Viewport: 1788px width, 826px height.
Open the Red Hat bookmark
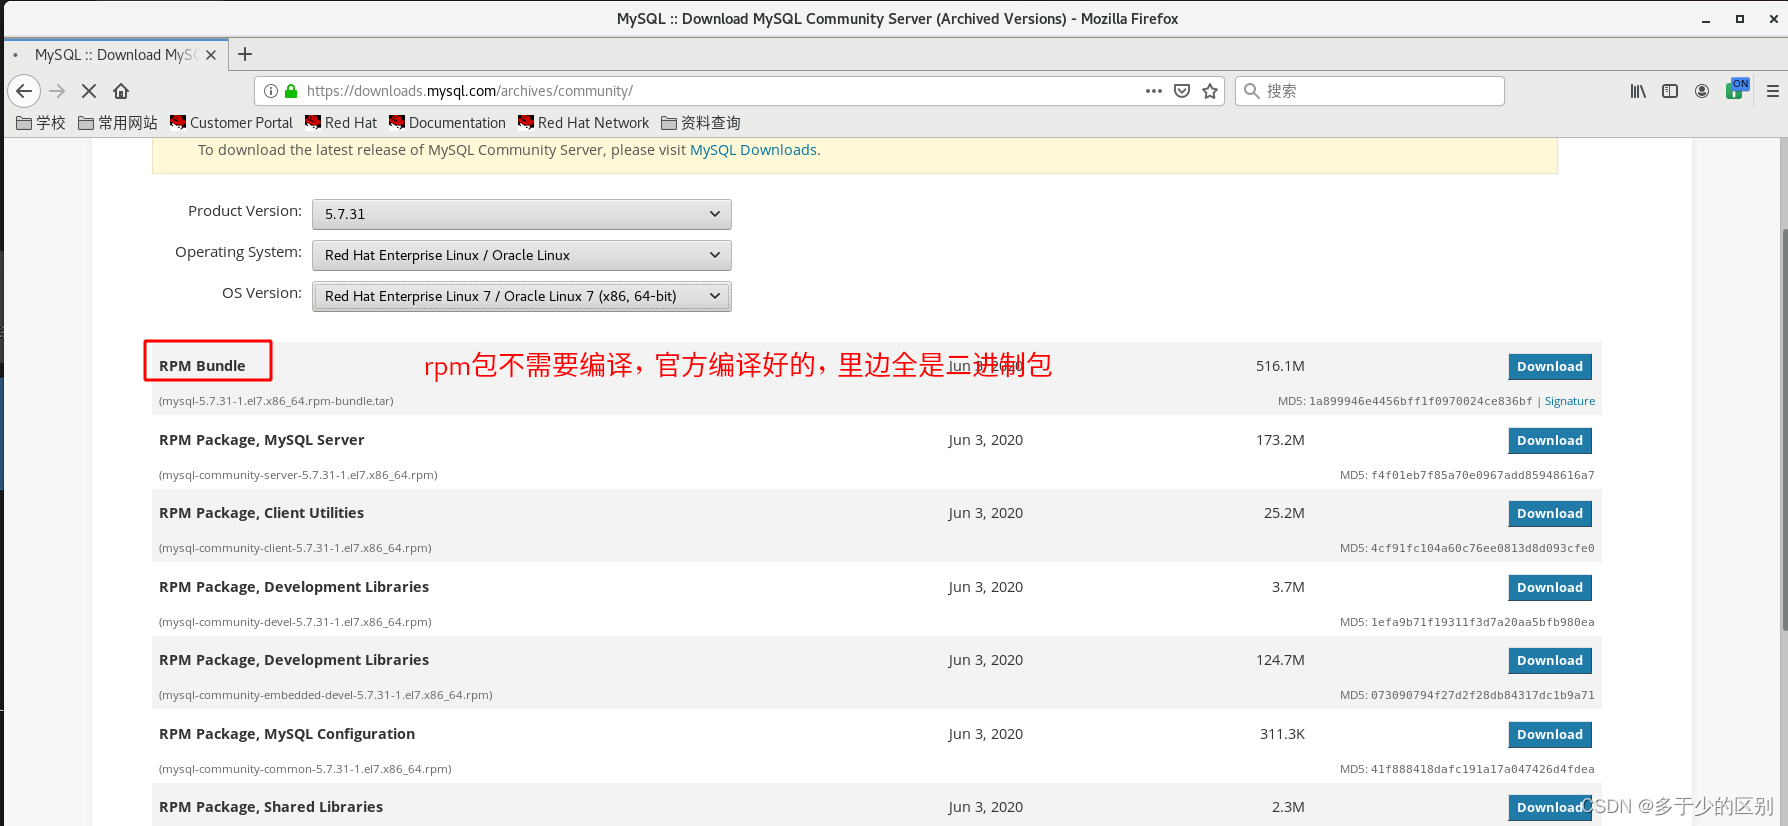[341, 123]
